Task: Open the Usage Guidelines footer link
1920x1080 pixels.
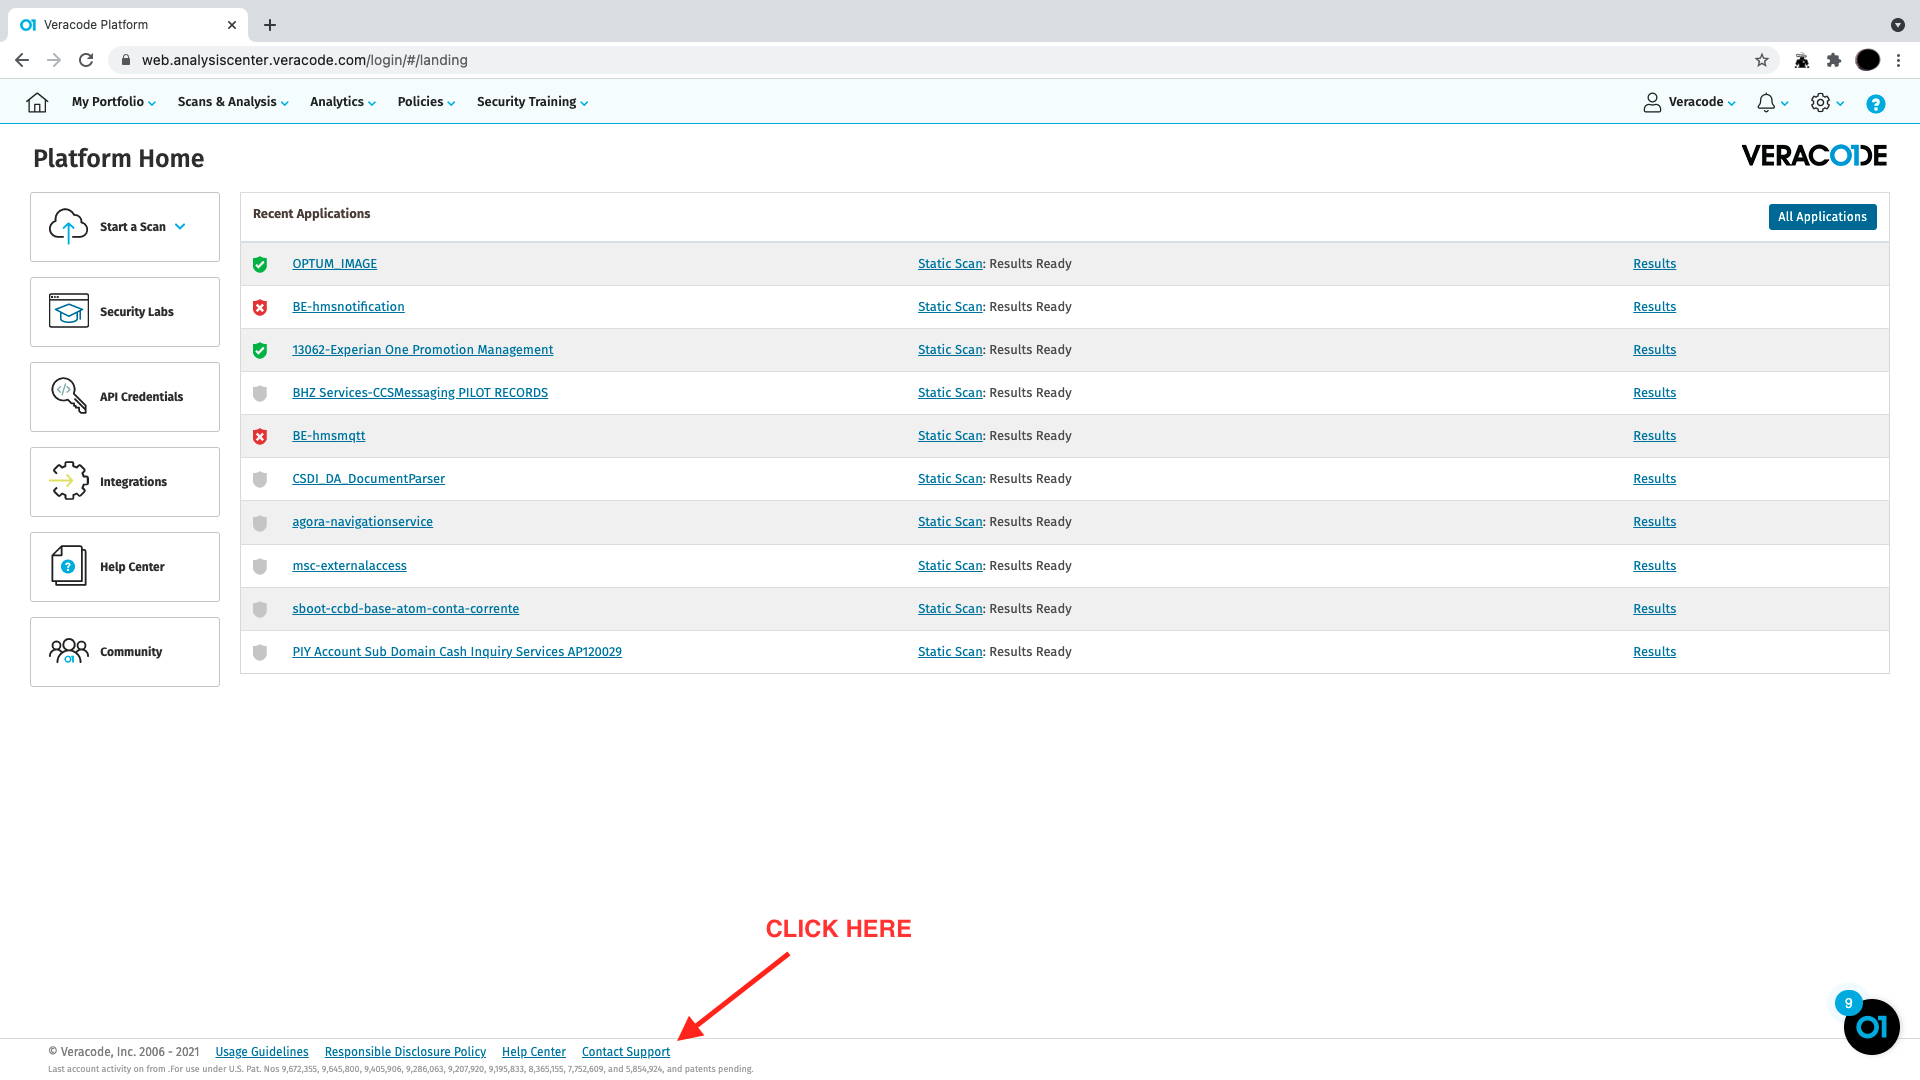Action: [x=262, y=1052]
